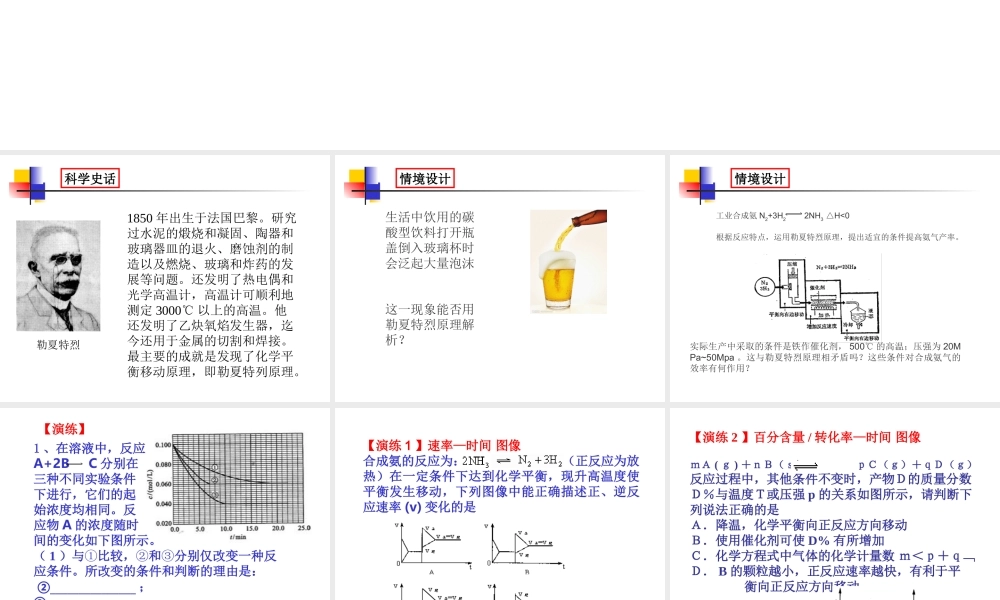This screenshot has width=1000, height=600.
Task: Click the heading 【演练 1 】速率—时间 图像
Action: point(442,445)
